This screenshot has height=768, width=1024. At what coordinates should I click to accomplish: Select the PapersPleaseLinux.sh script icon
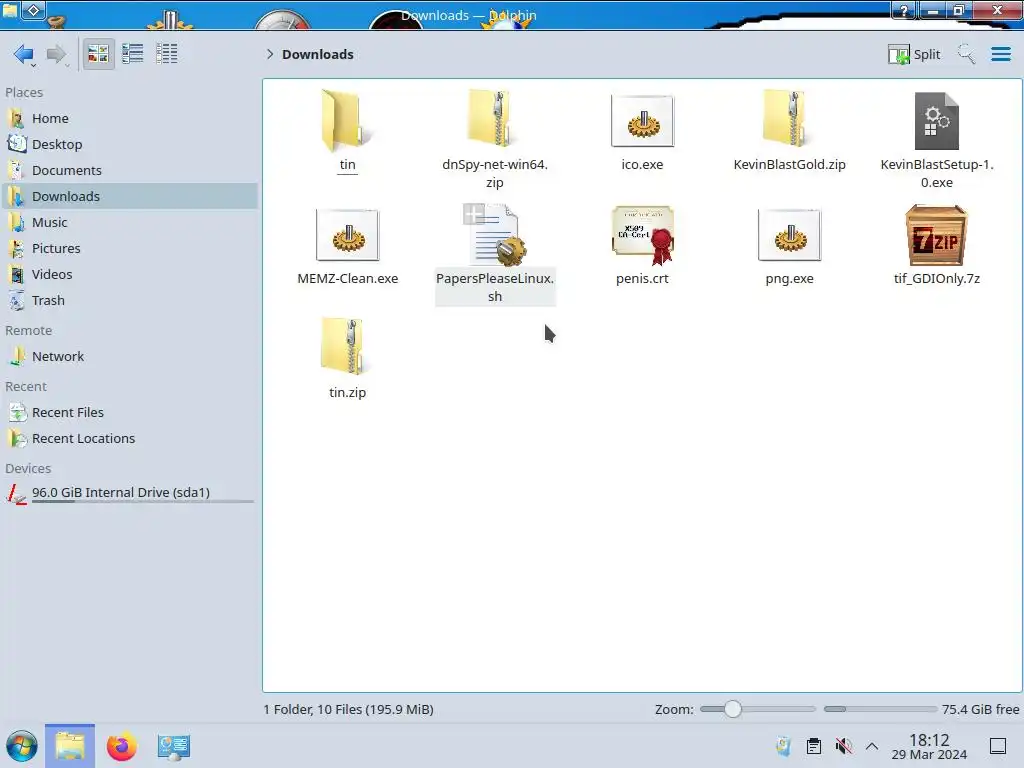(496, 236)
